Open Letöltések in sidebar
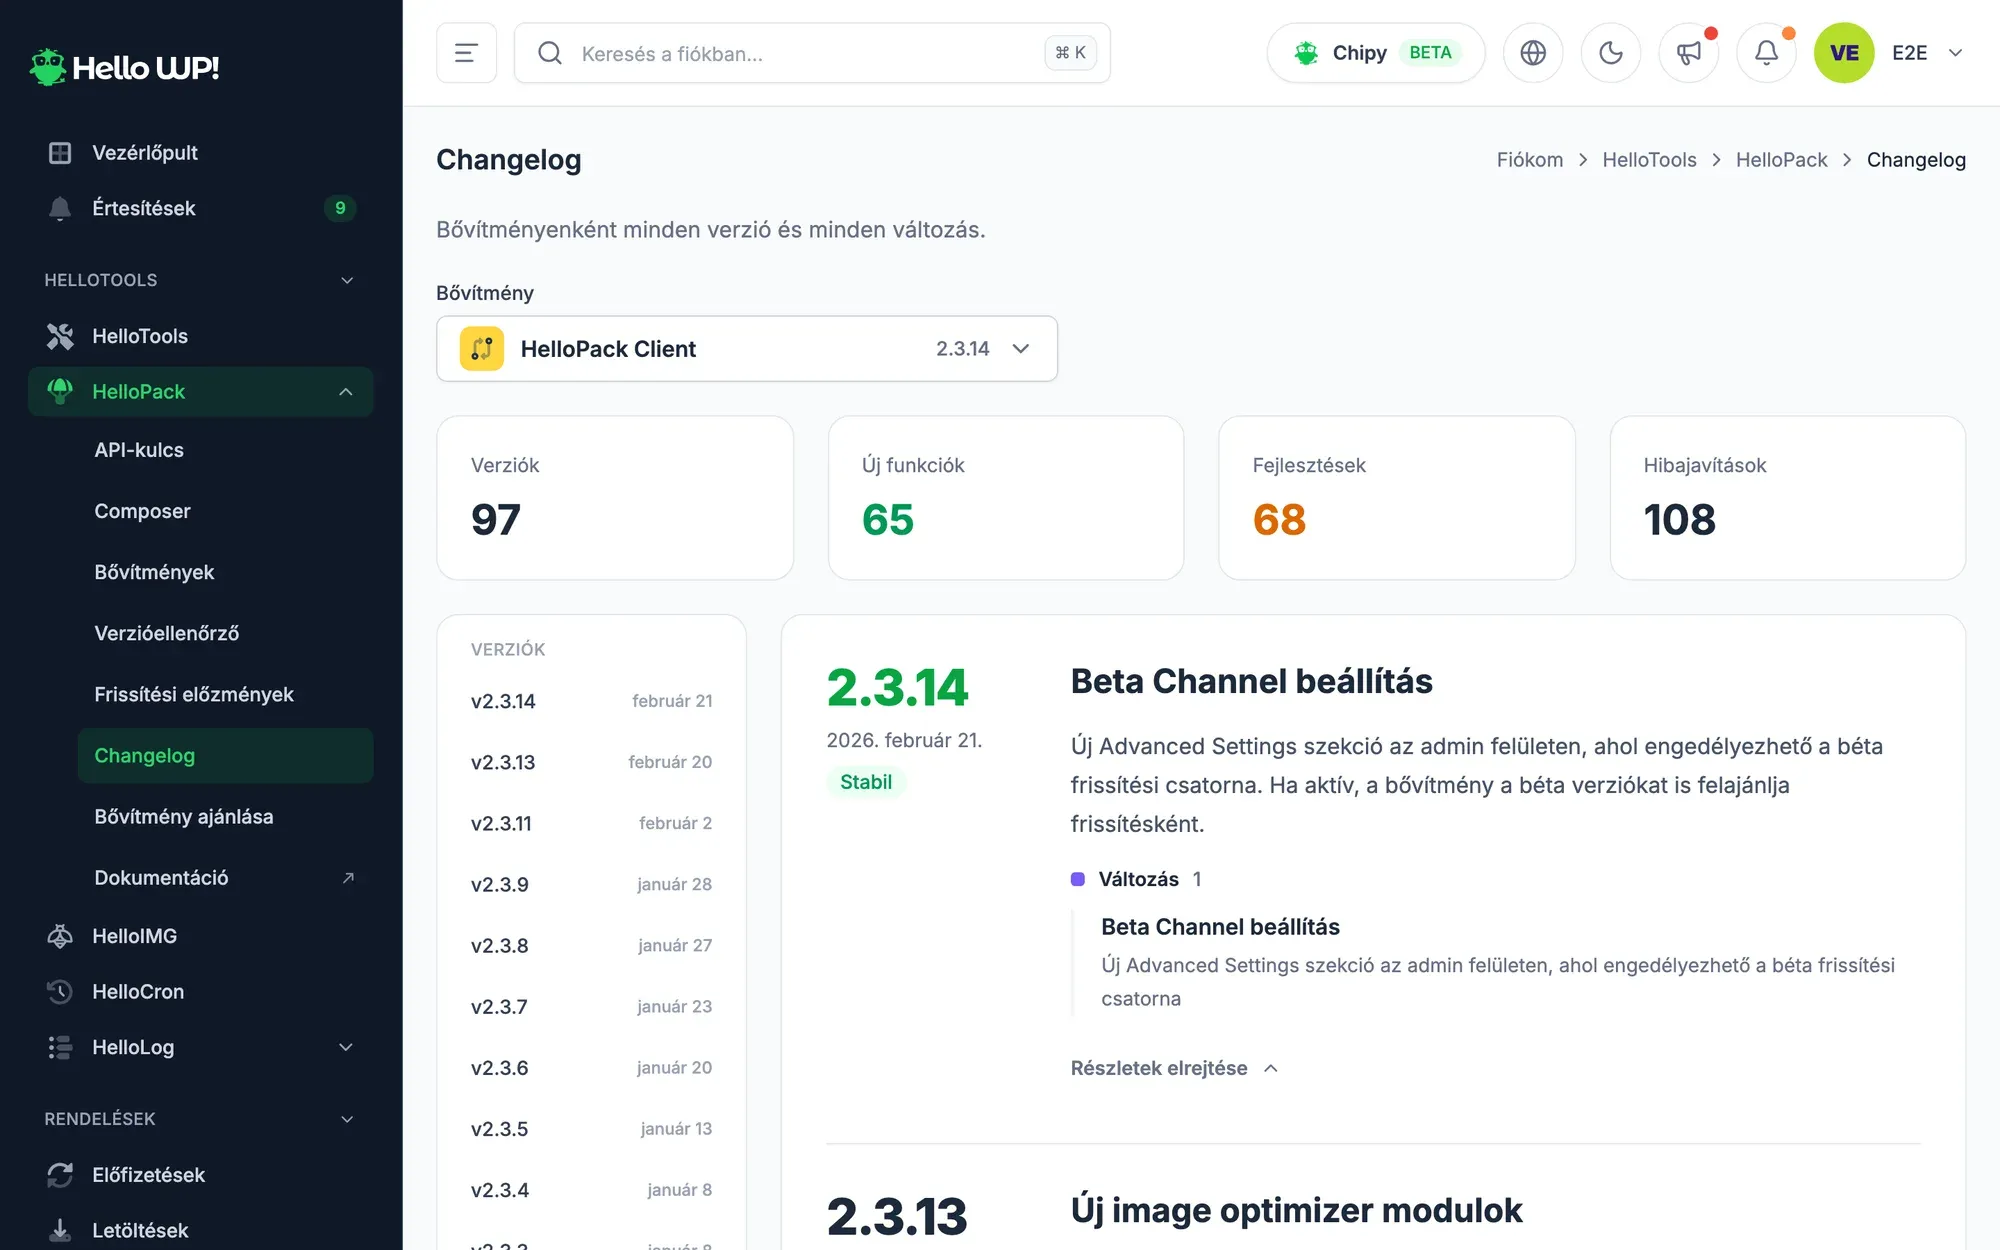 201,1230
